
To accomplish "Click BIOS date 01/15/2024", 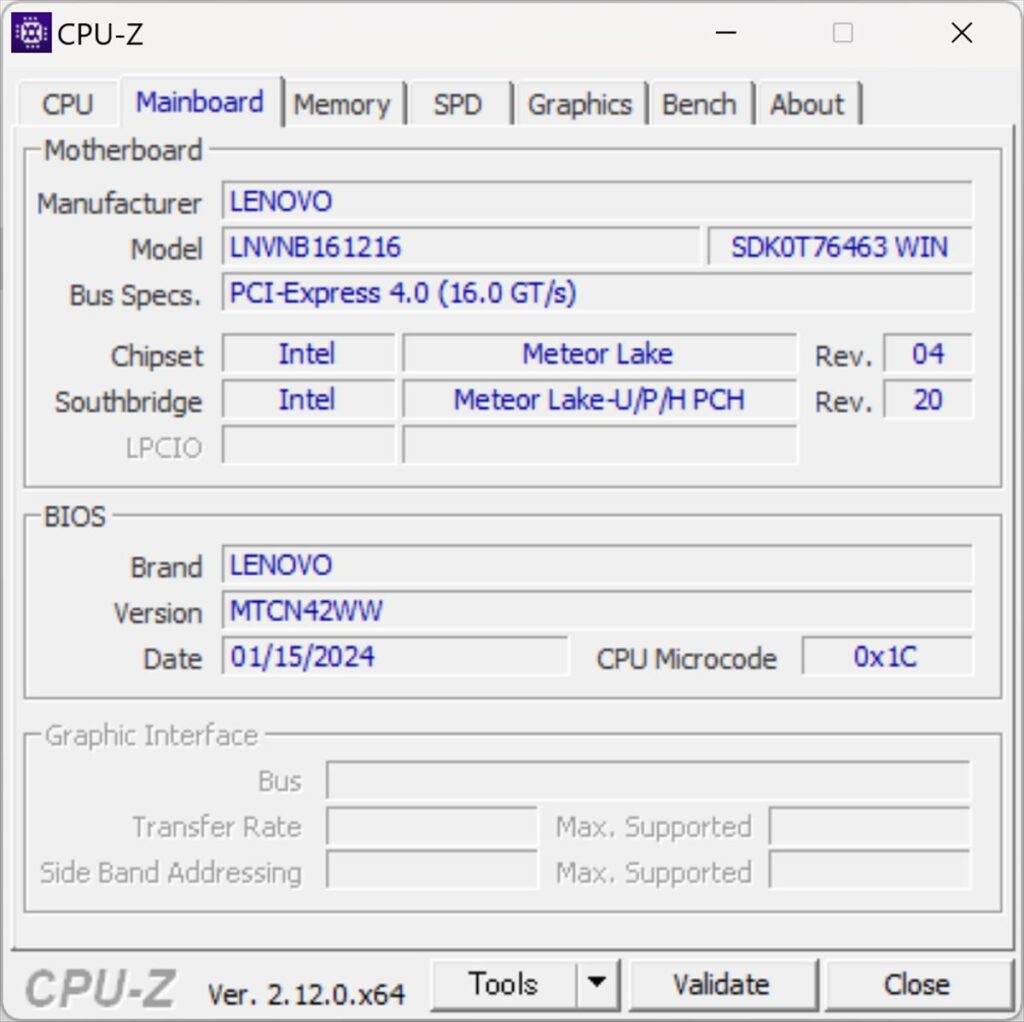I will click(x=394, y=656).
